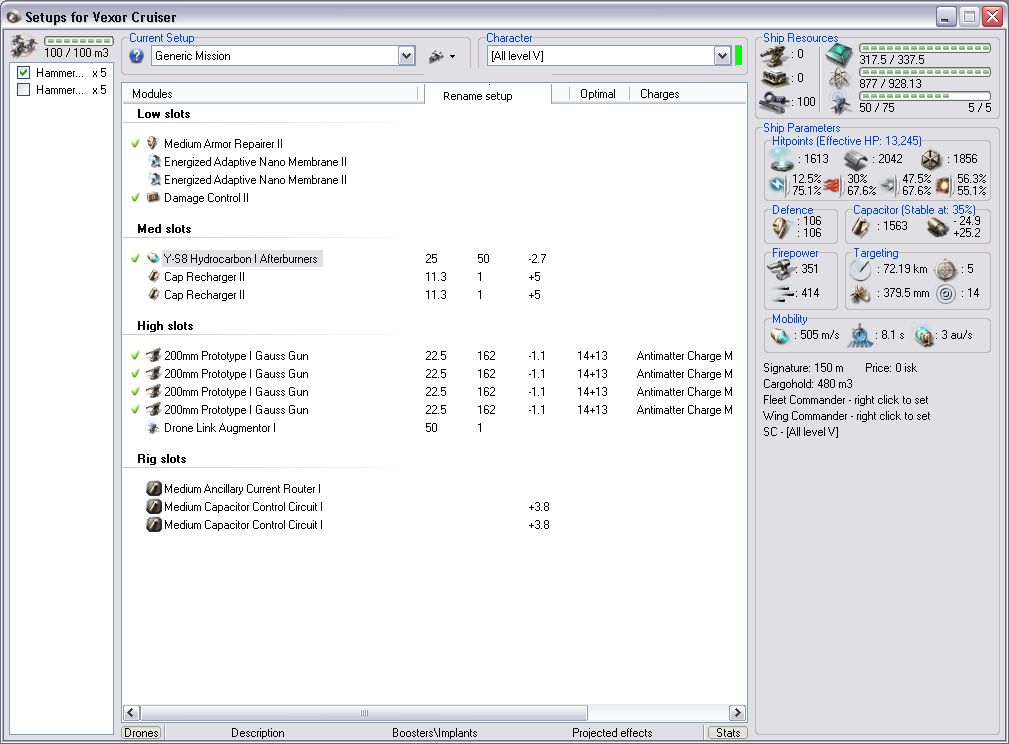Toggle active checkmark on Medium Armor Repairer II
1009x744 pixels.
135,143
